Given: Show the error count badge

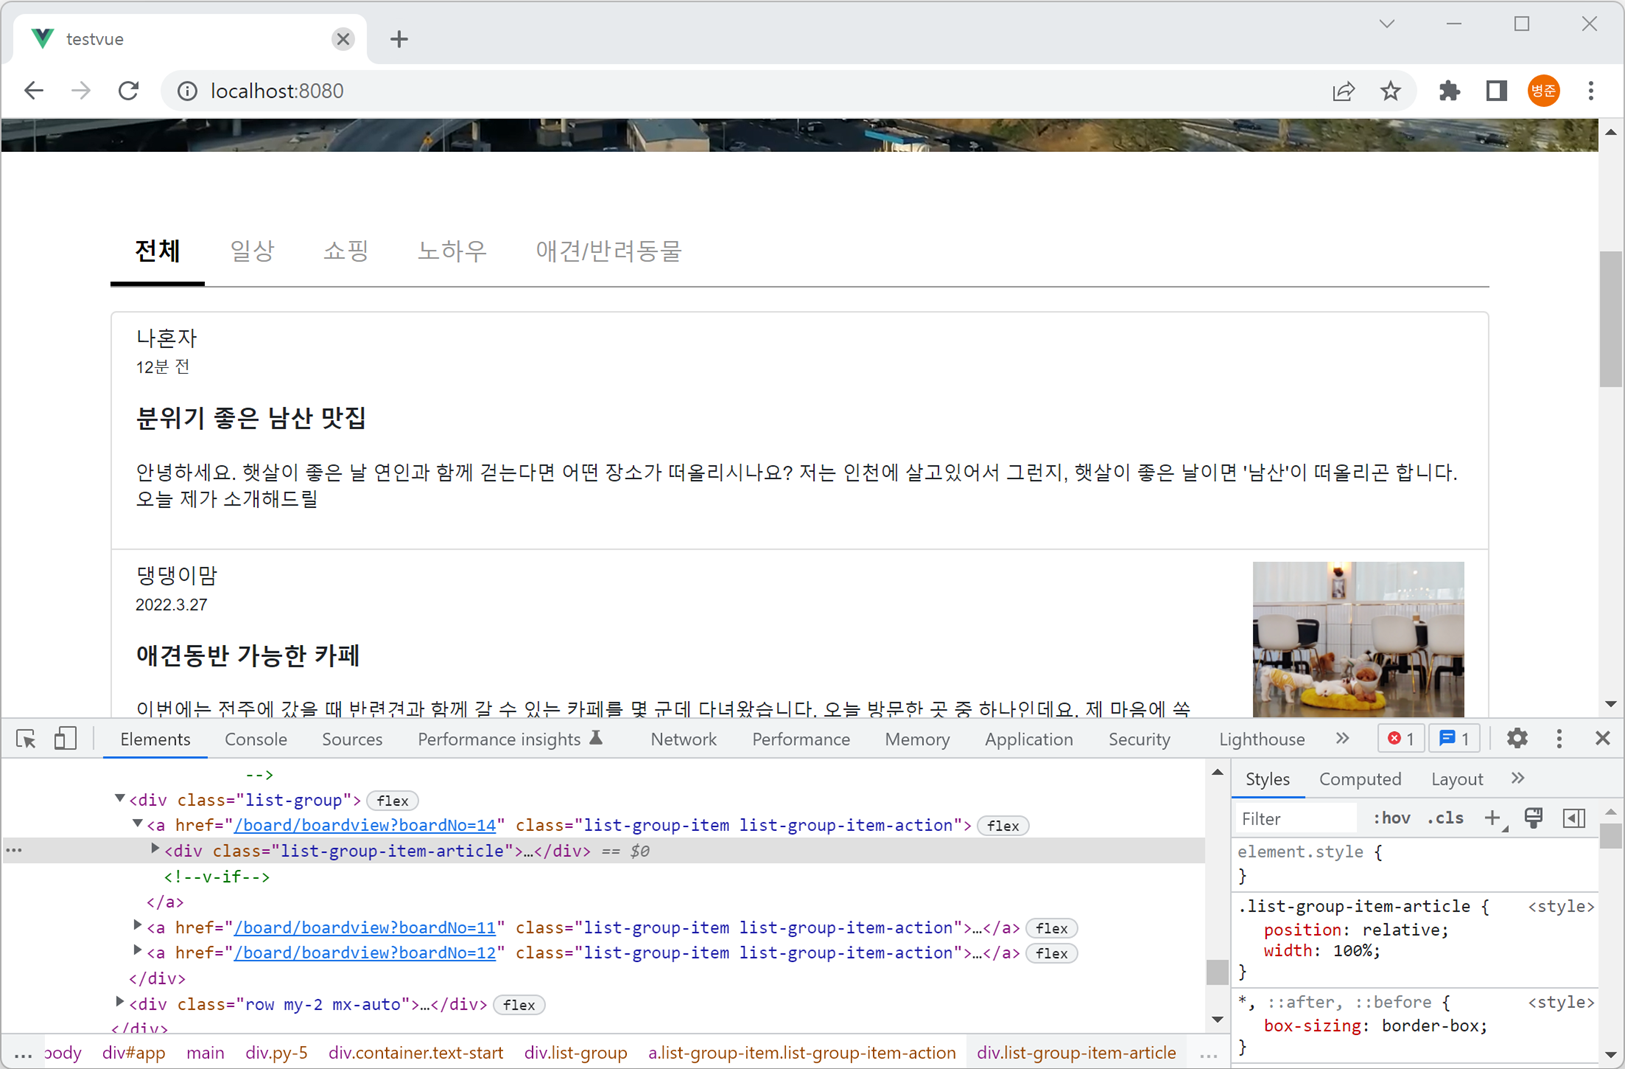Looking at the screenshot, I should pos(1400,739).
